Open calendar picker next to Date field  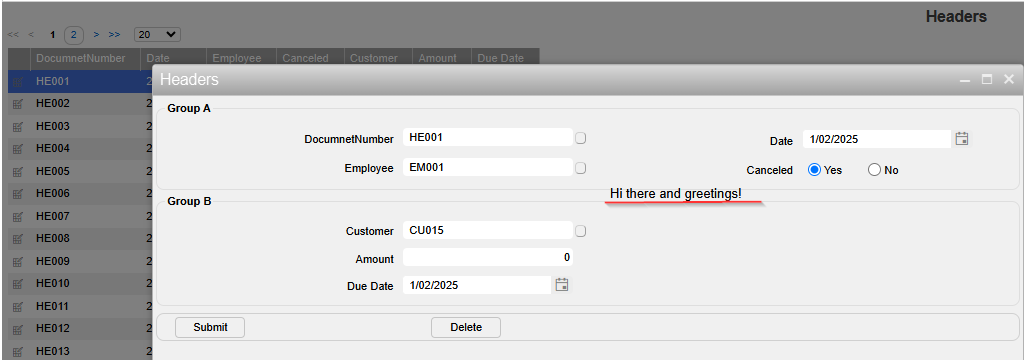[x=961, y=139]
